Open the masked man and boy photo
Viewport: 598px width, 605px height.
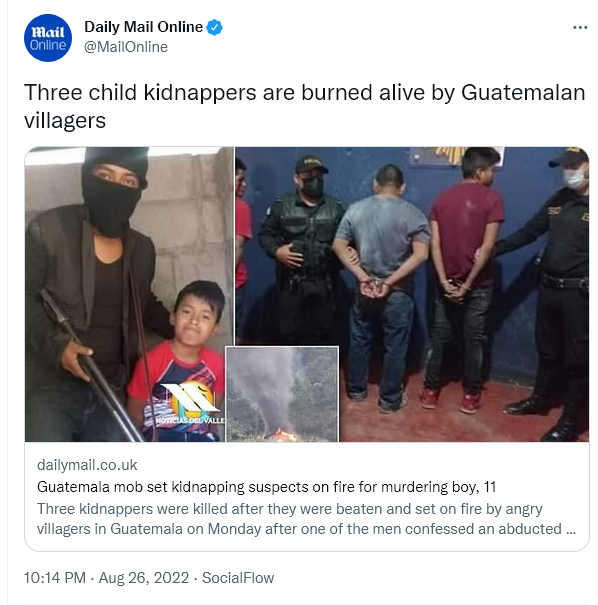129,294
